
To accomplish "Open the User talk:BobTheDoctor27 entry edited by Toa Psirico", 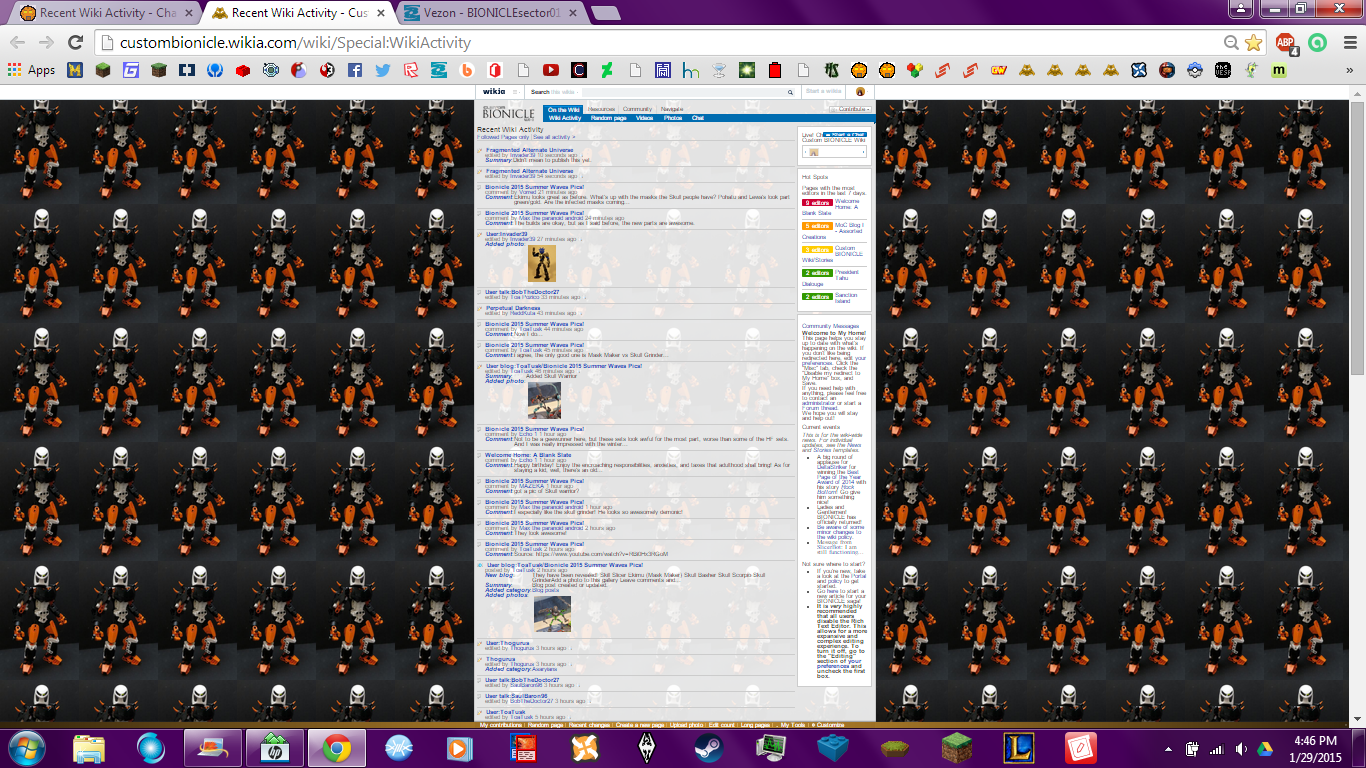I will pyautogui.click(x=522, y=292).
